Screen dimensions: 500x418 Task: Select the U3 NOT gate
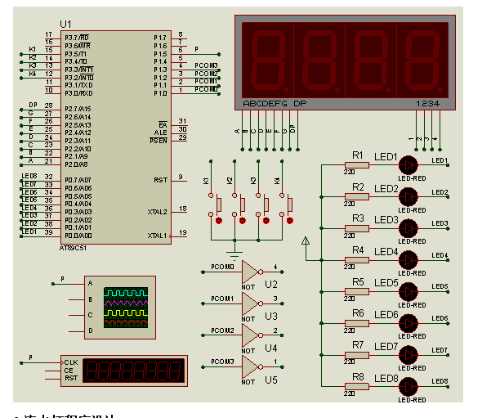point(252,304)
